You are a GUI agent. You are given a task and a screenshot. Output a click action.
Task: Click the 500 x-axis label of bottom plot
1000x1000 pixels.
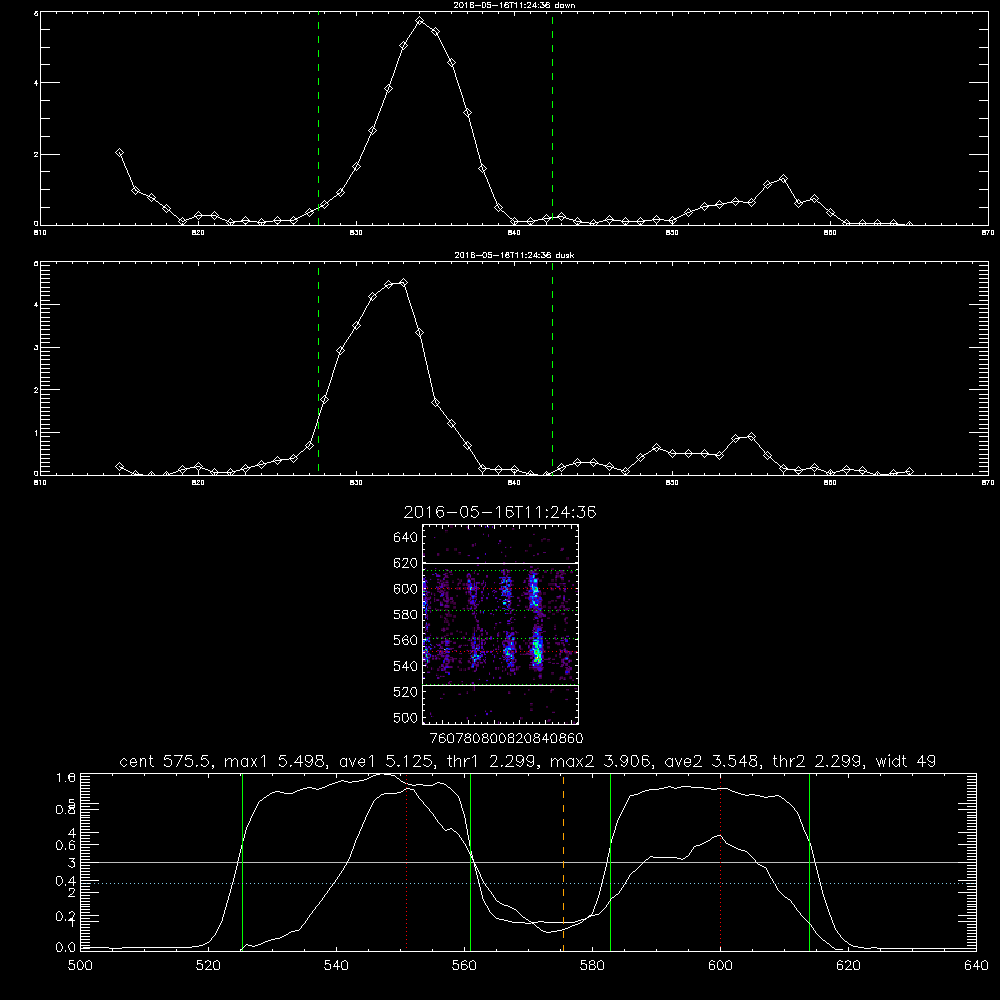[x=80, y=966]
